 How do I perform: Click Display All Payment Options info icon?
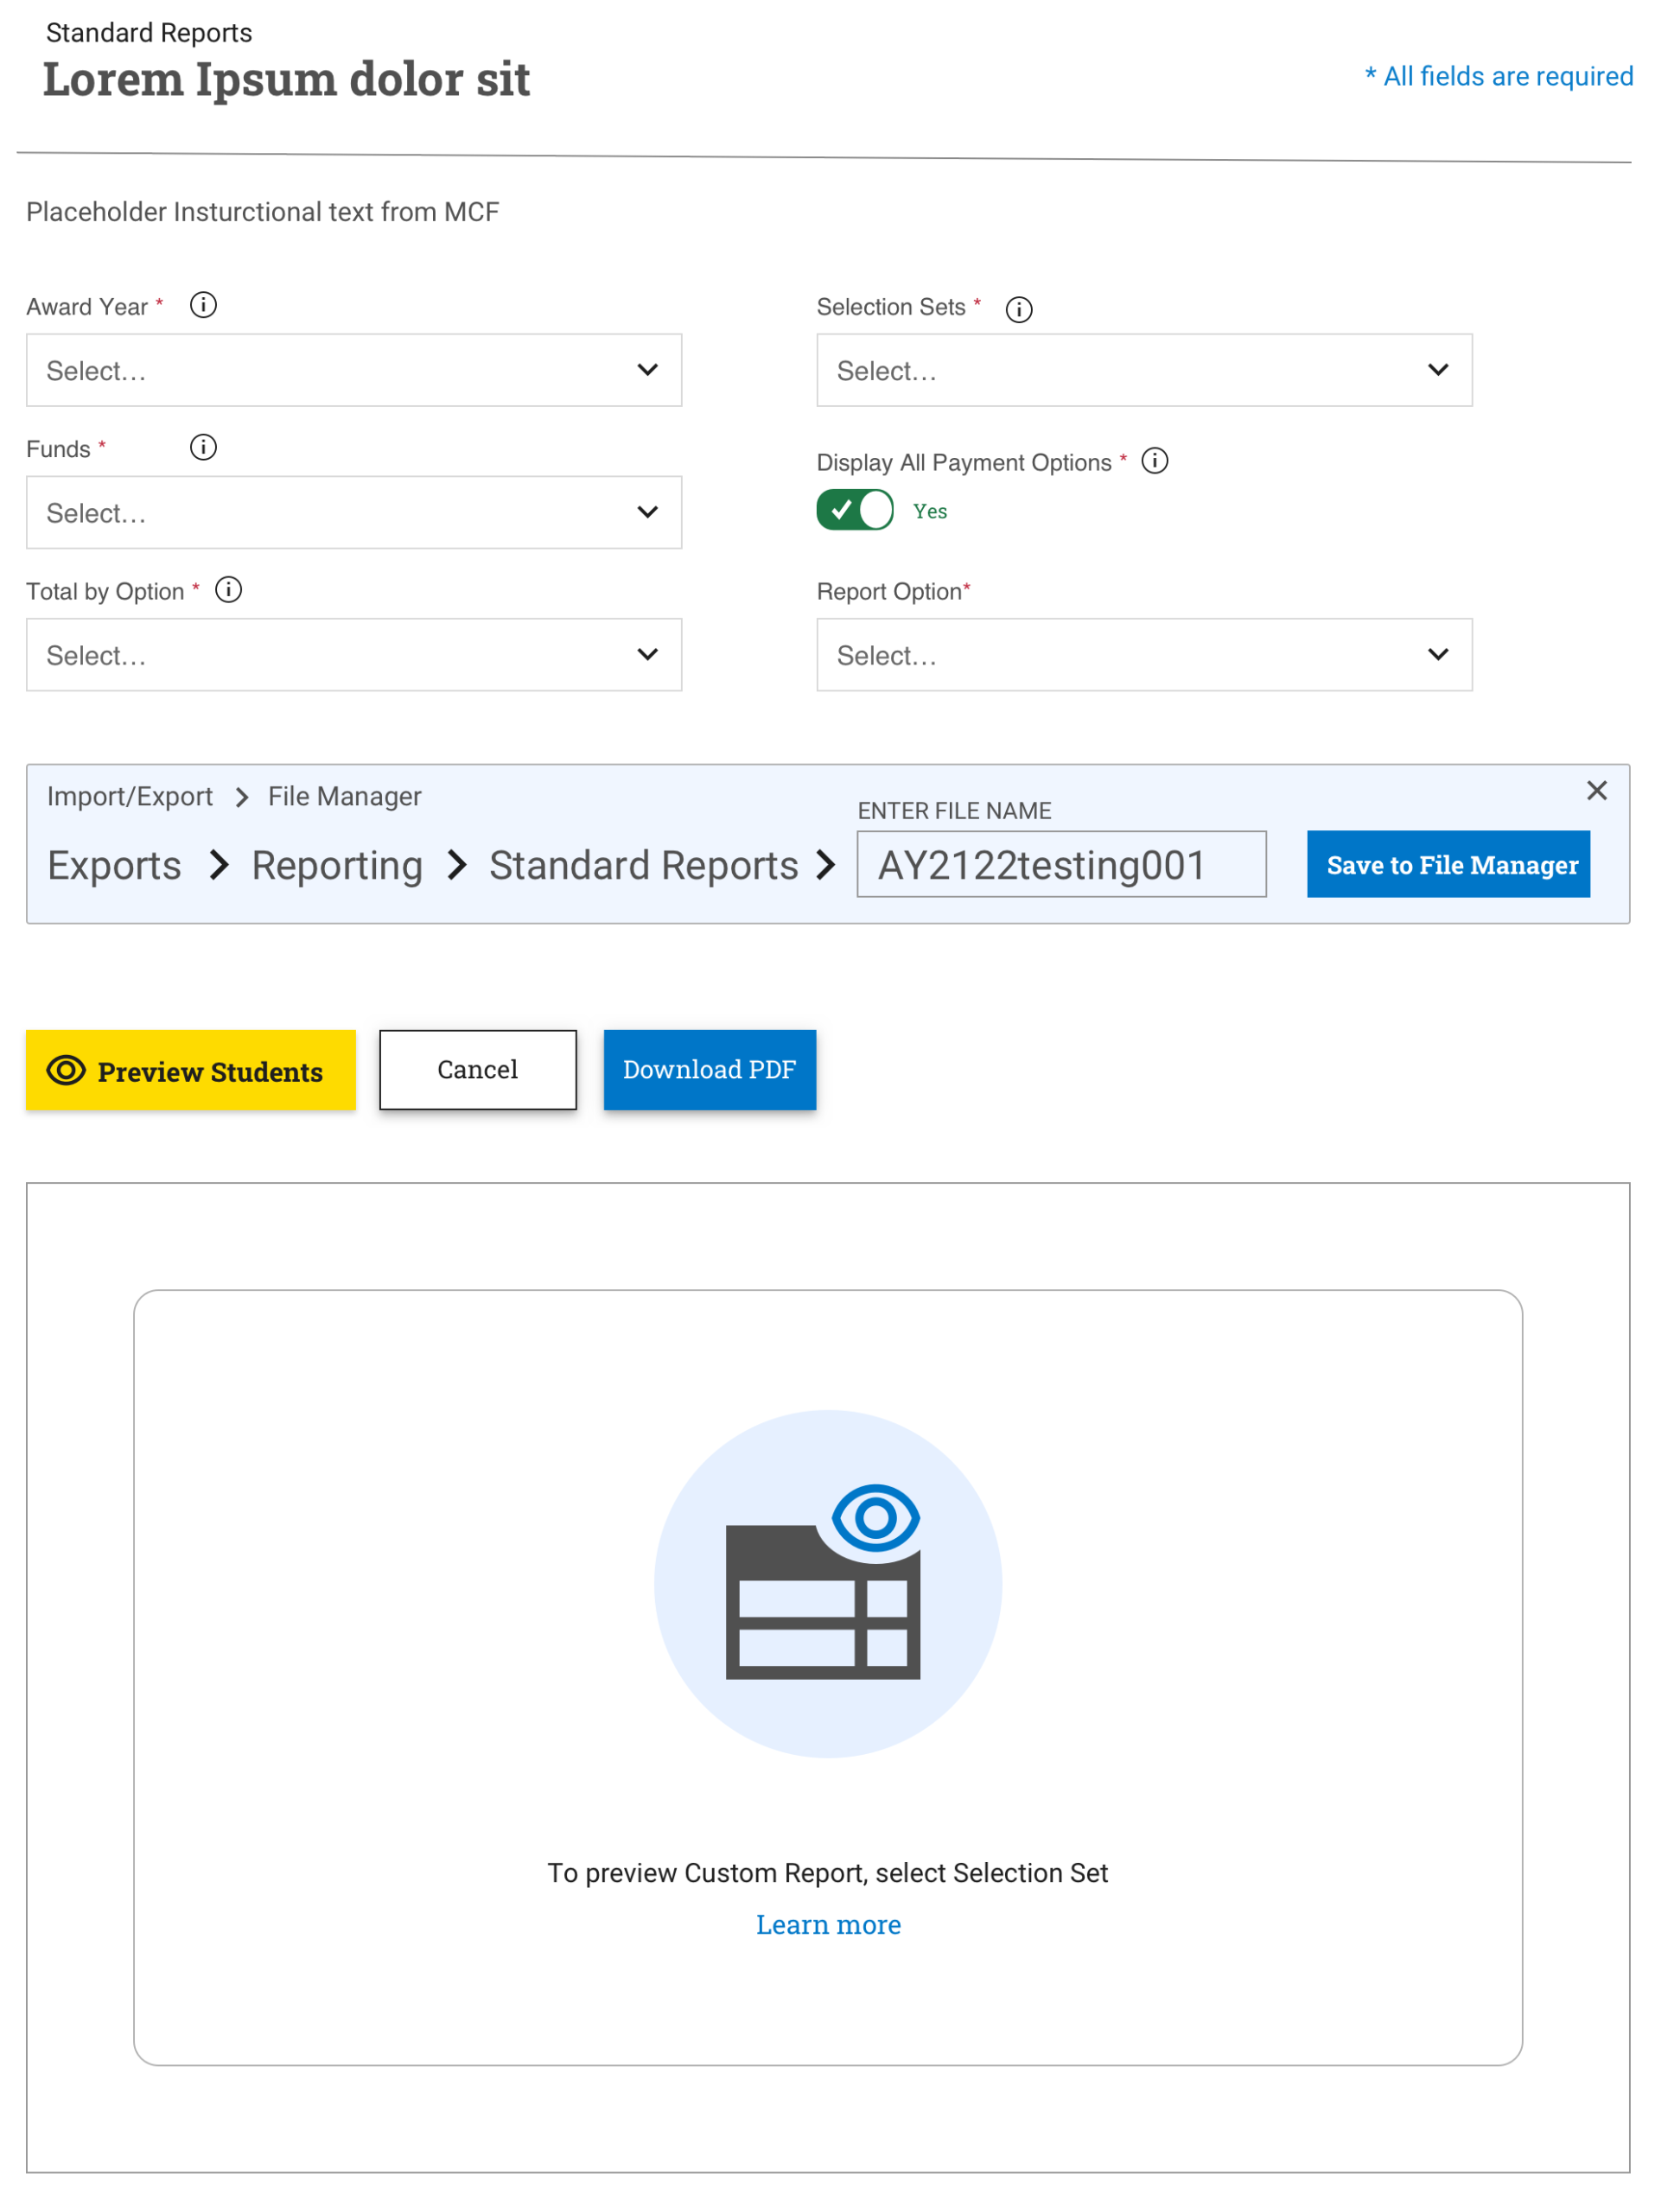pyautogui.click(x=1154, y=461)
